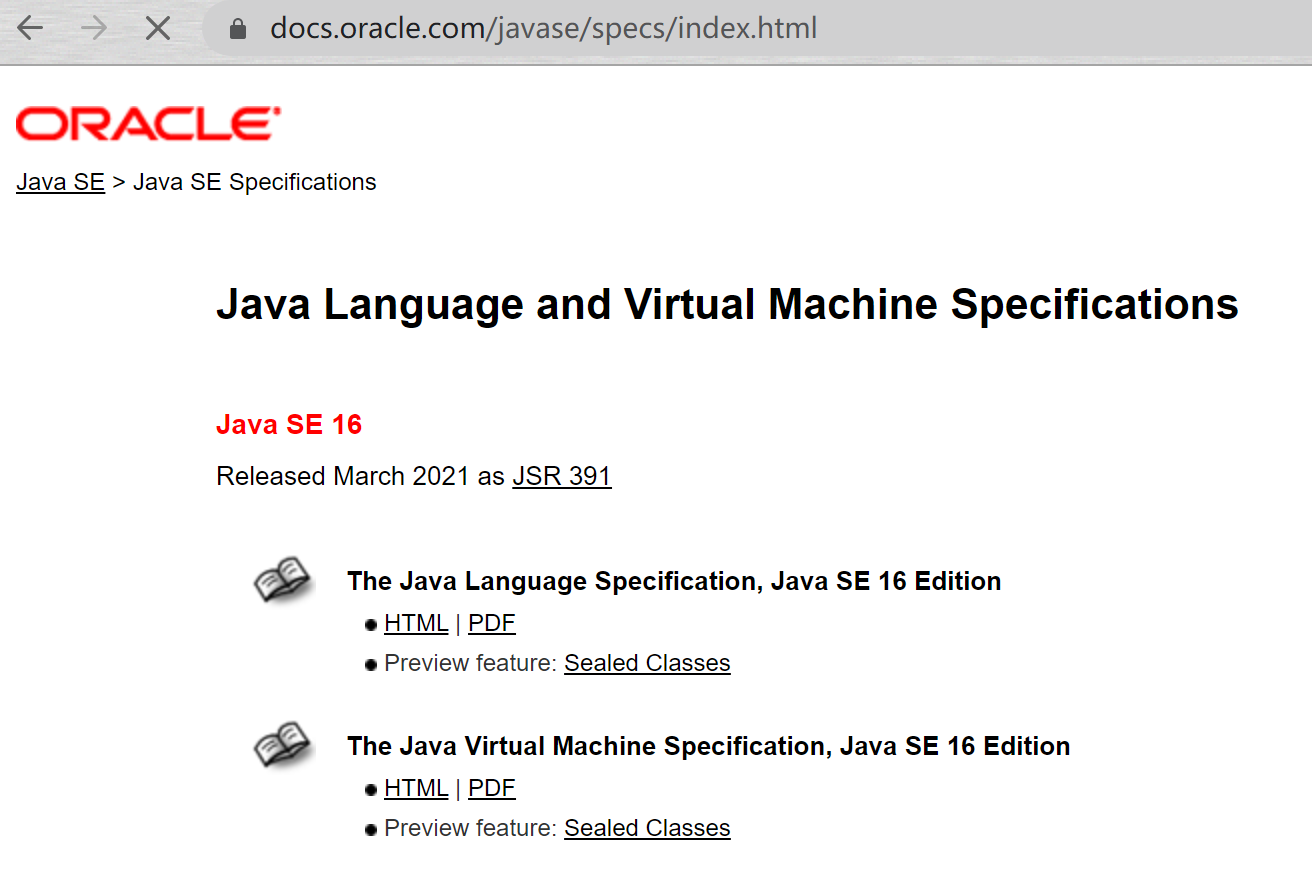
Task: Click the address bar URL
Action: pyautogui.click(x=543, y=28)
